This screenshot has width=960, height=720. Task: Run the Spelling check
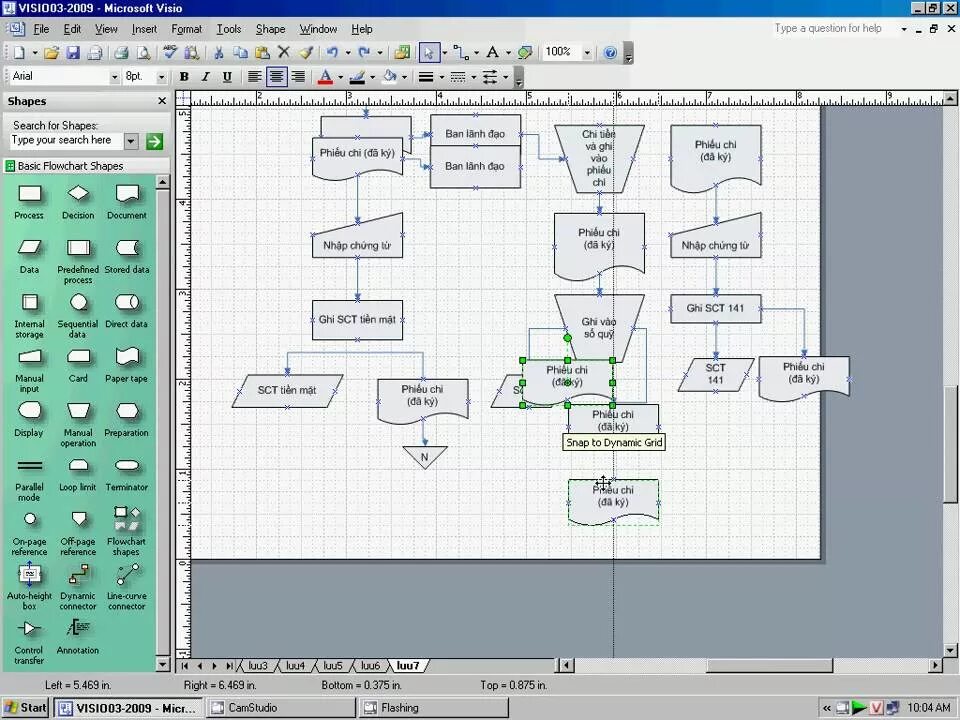tap(170, 53)
